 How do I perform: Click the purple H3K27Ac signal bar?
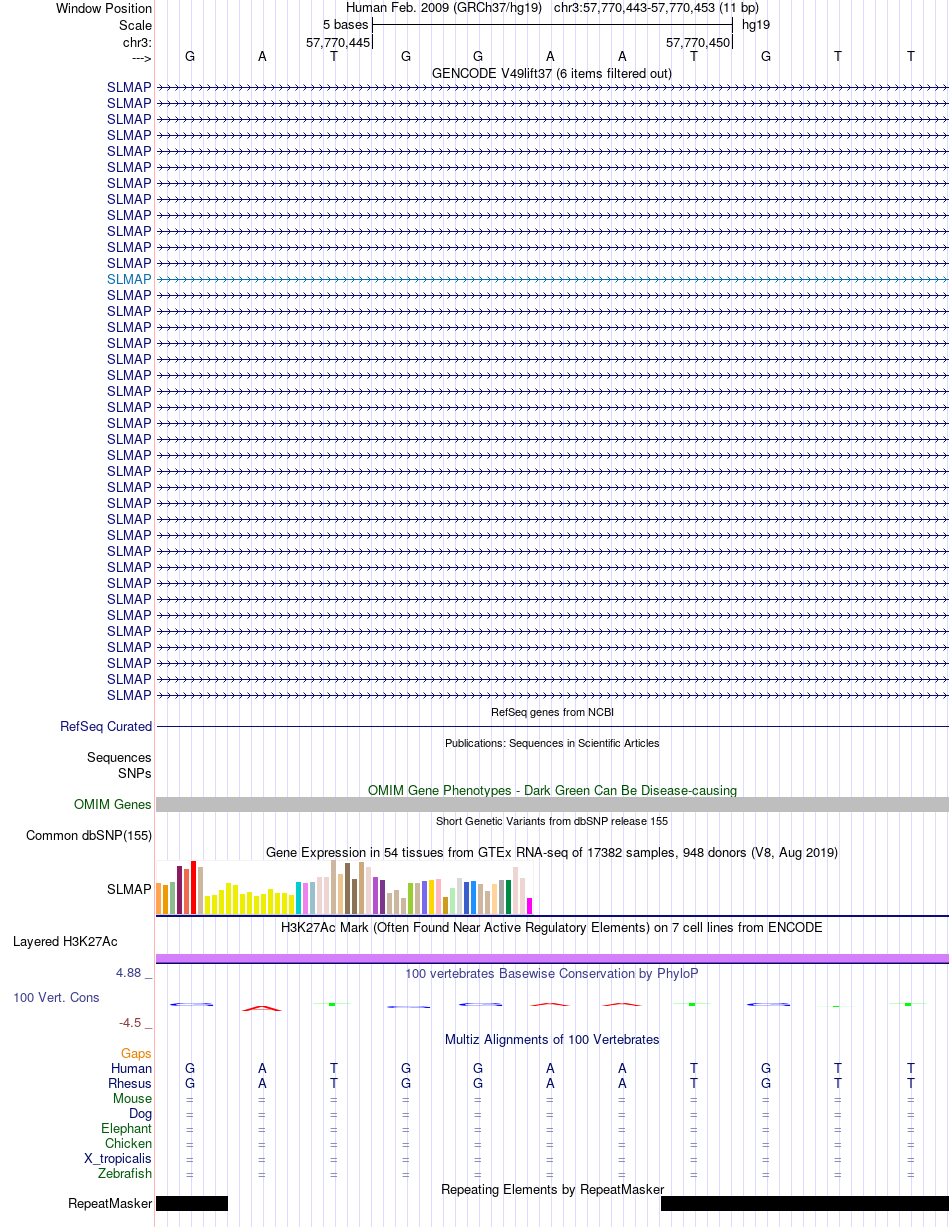point(552,958)
